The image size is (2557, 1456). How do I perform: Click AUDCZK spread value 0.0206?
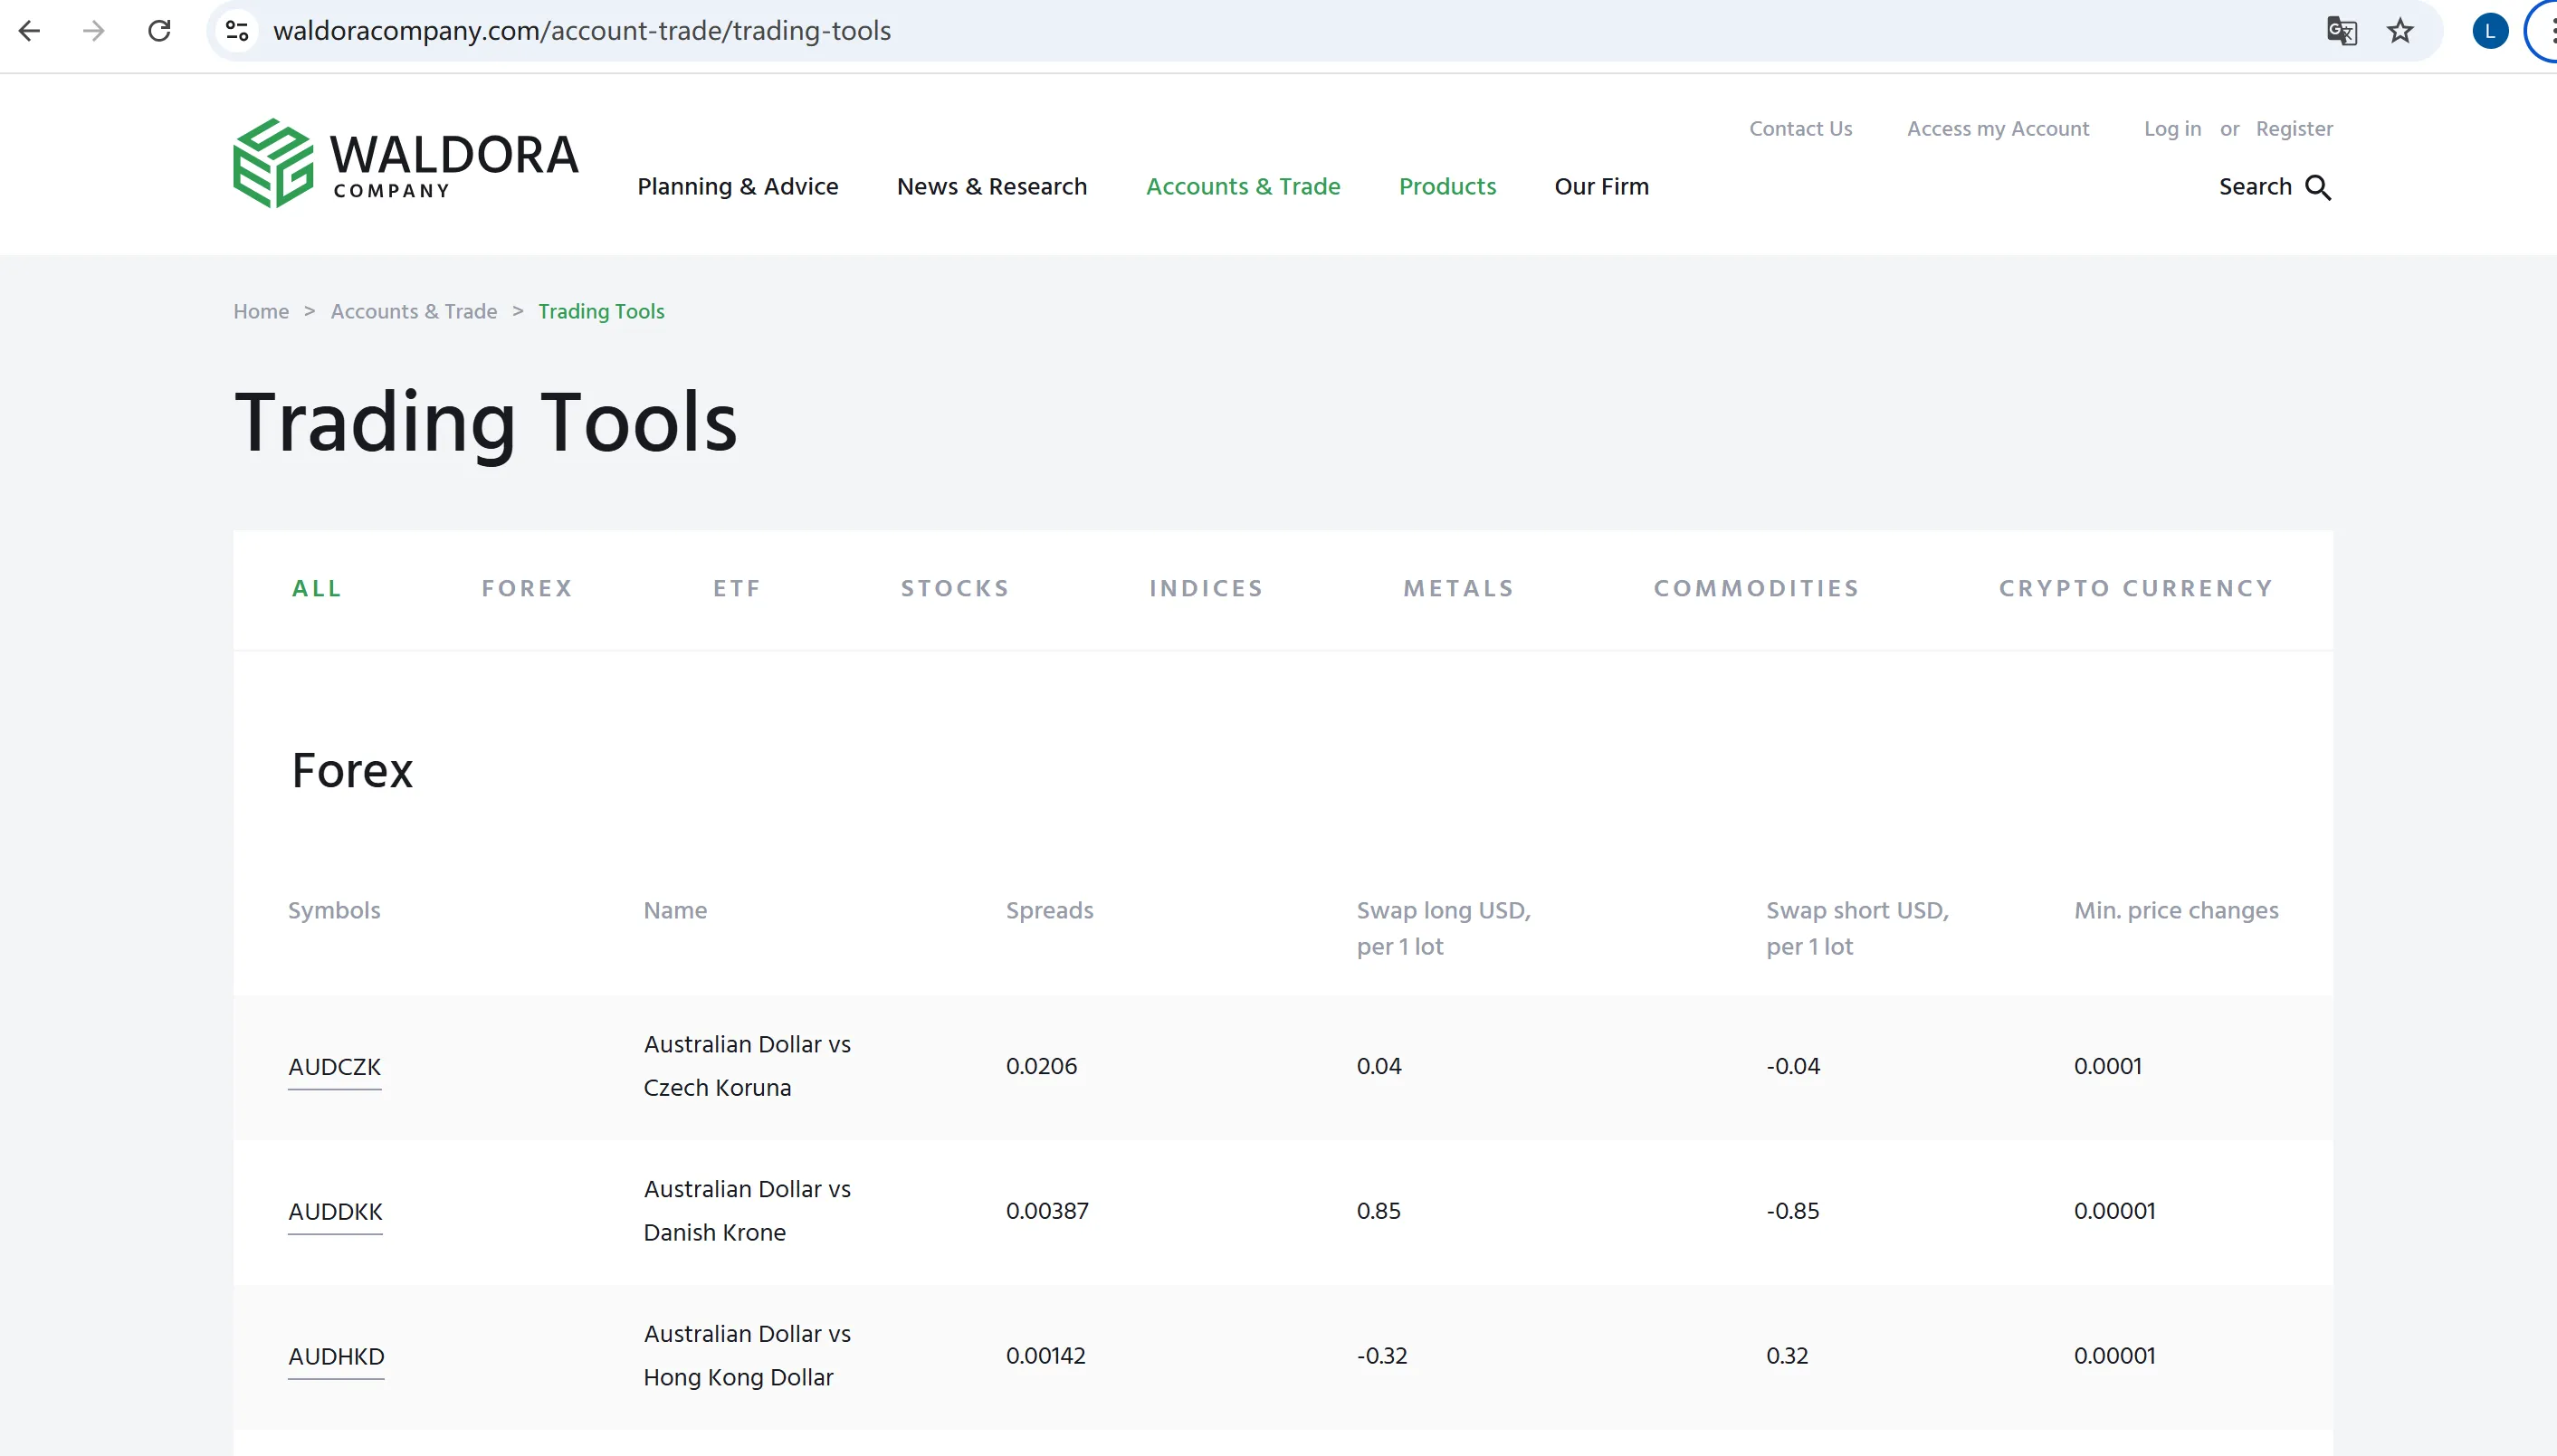tap(1041, 1067)
